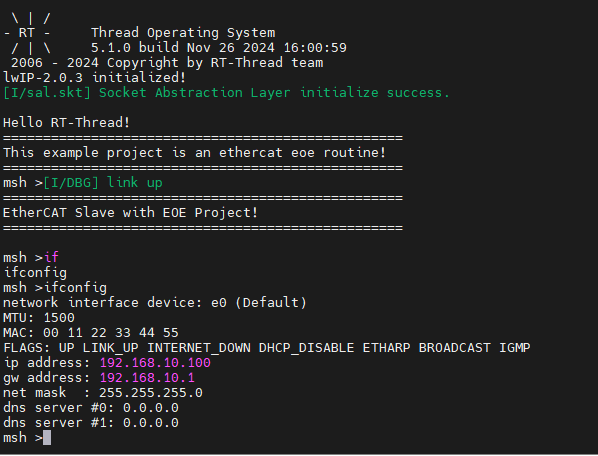Click the ip address 192.168.10.100
Image resolution: width=598 pixels, height=456 pixels.
click(x=155, y=363)
